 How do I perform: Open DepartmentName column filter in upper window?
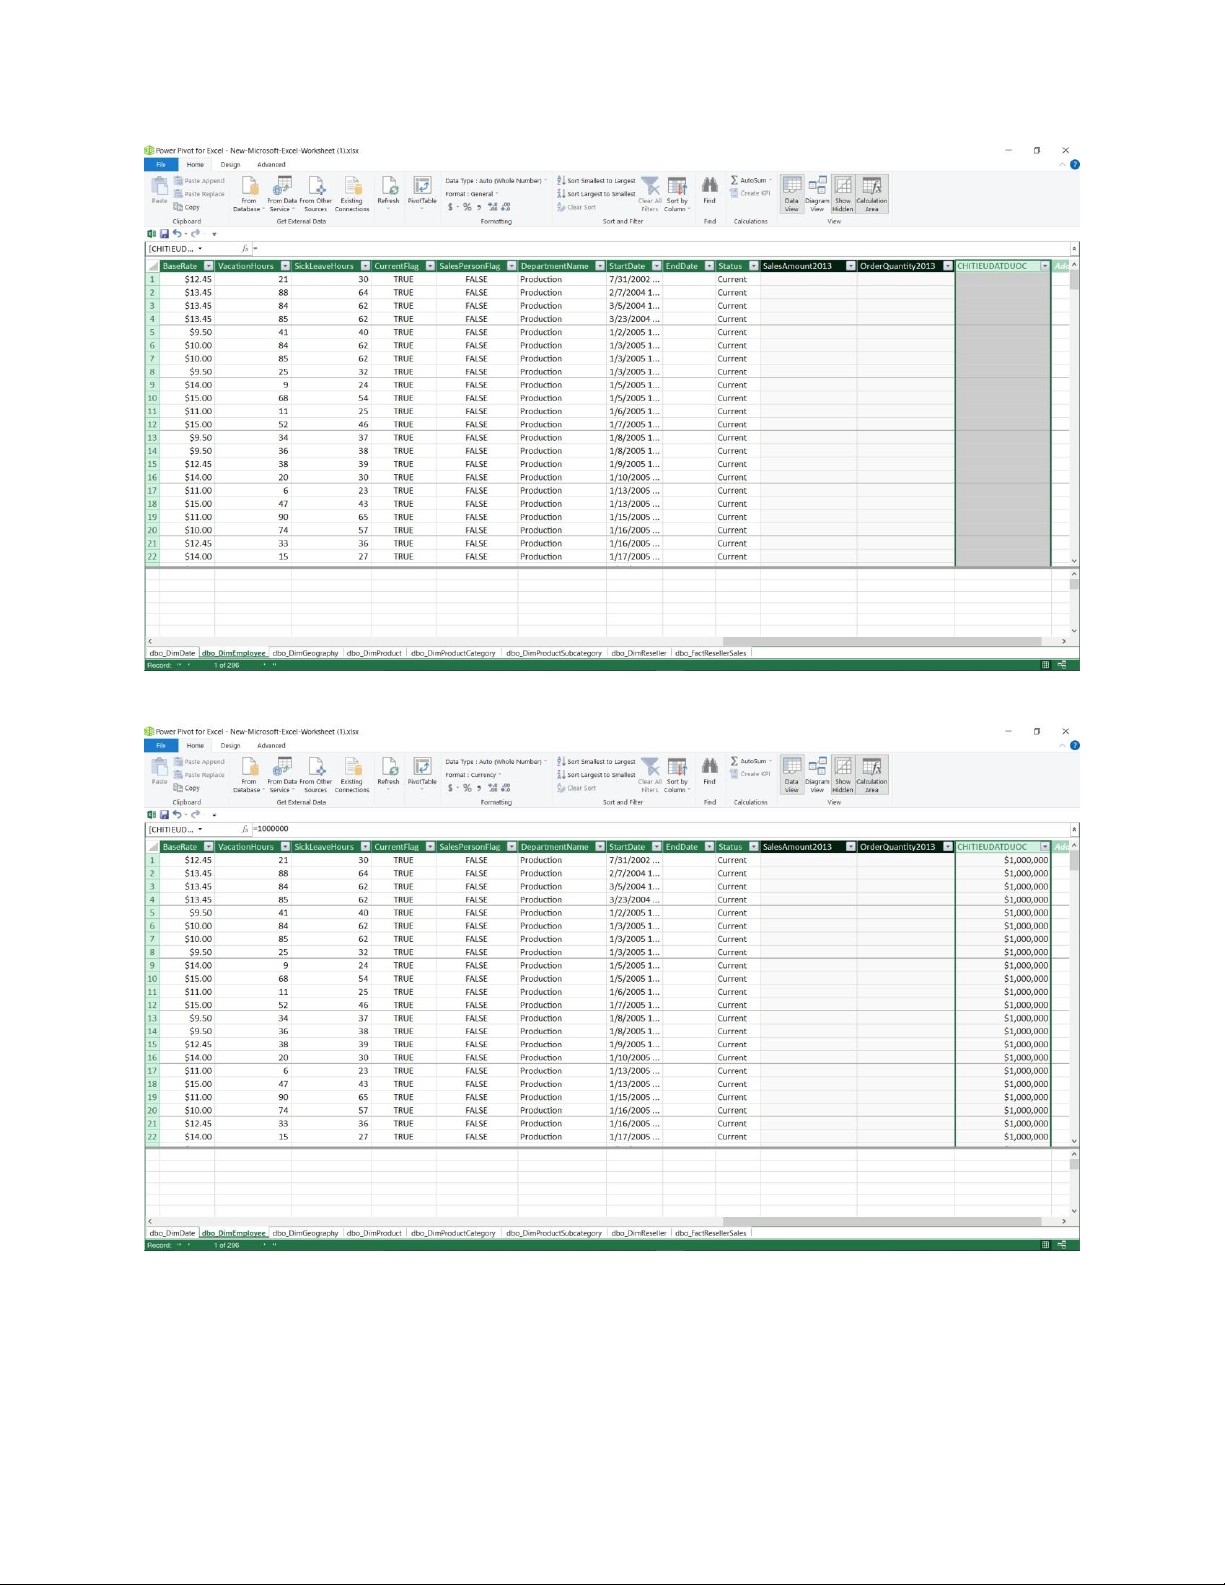599,266
